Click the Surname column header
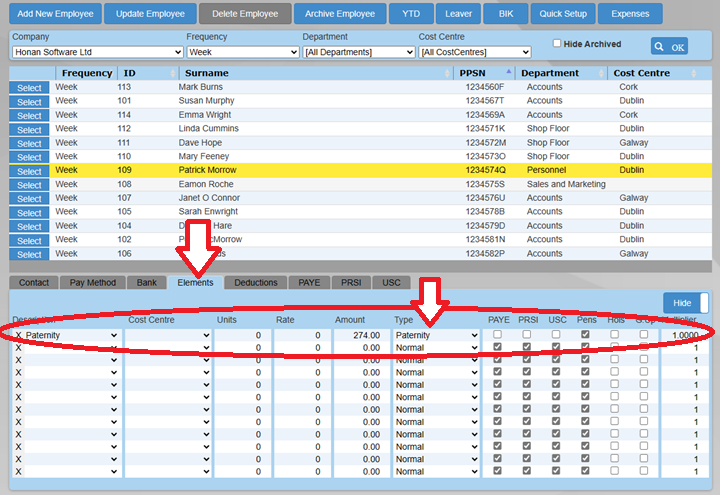720x495 pixels. [205, 73]
